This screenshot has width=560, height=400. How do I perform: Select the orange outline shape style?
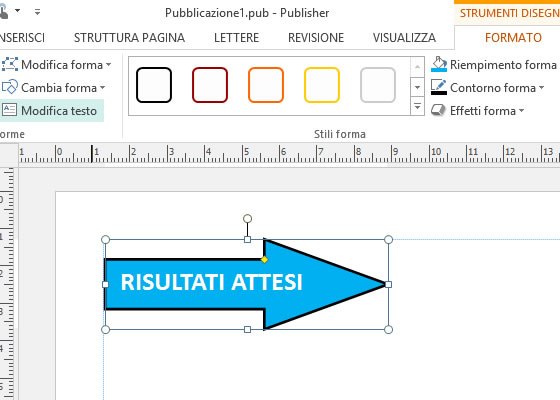[266, 85]
